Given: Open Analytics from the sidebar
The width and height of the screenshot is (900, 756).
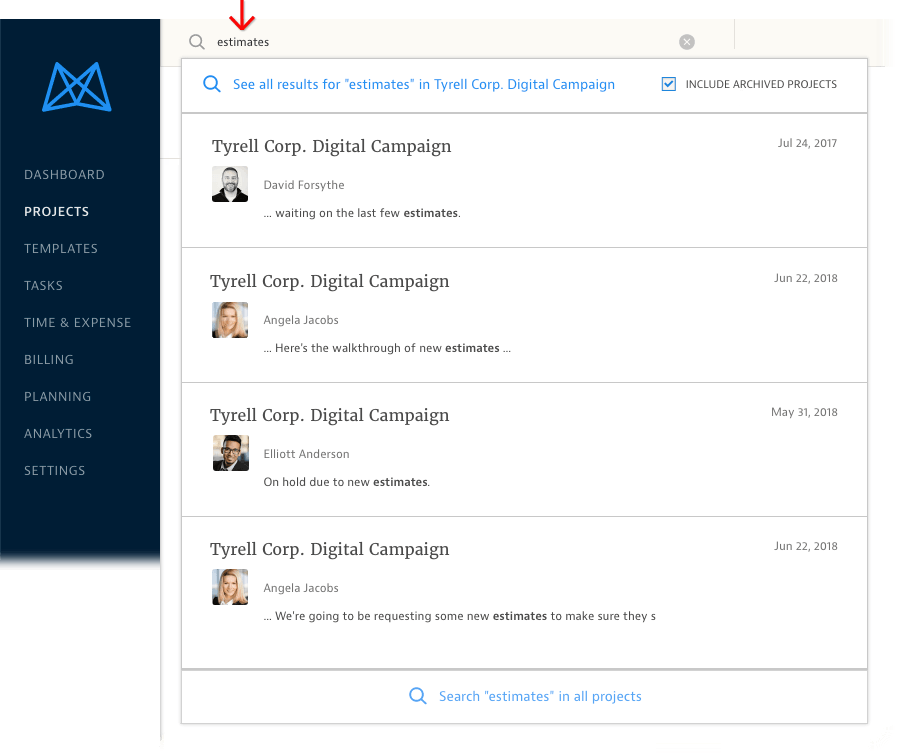Looking at the screenshot, I should click(58, 434).
